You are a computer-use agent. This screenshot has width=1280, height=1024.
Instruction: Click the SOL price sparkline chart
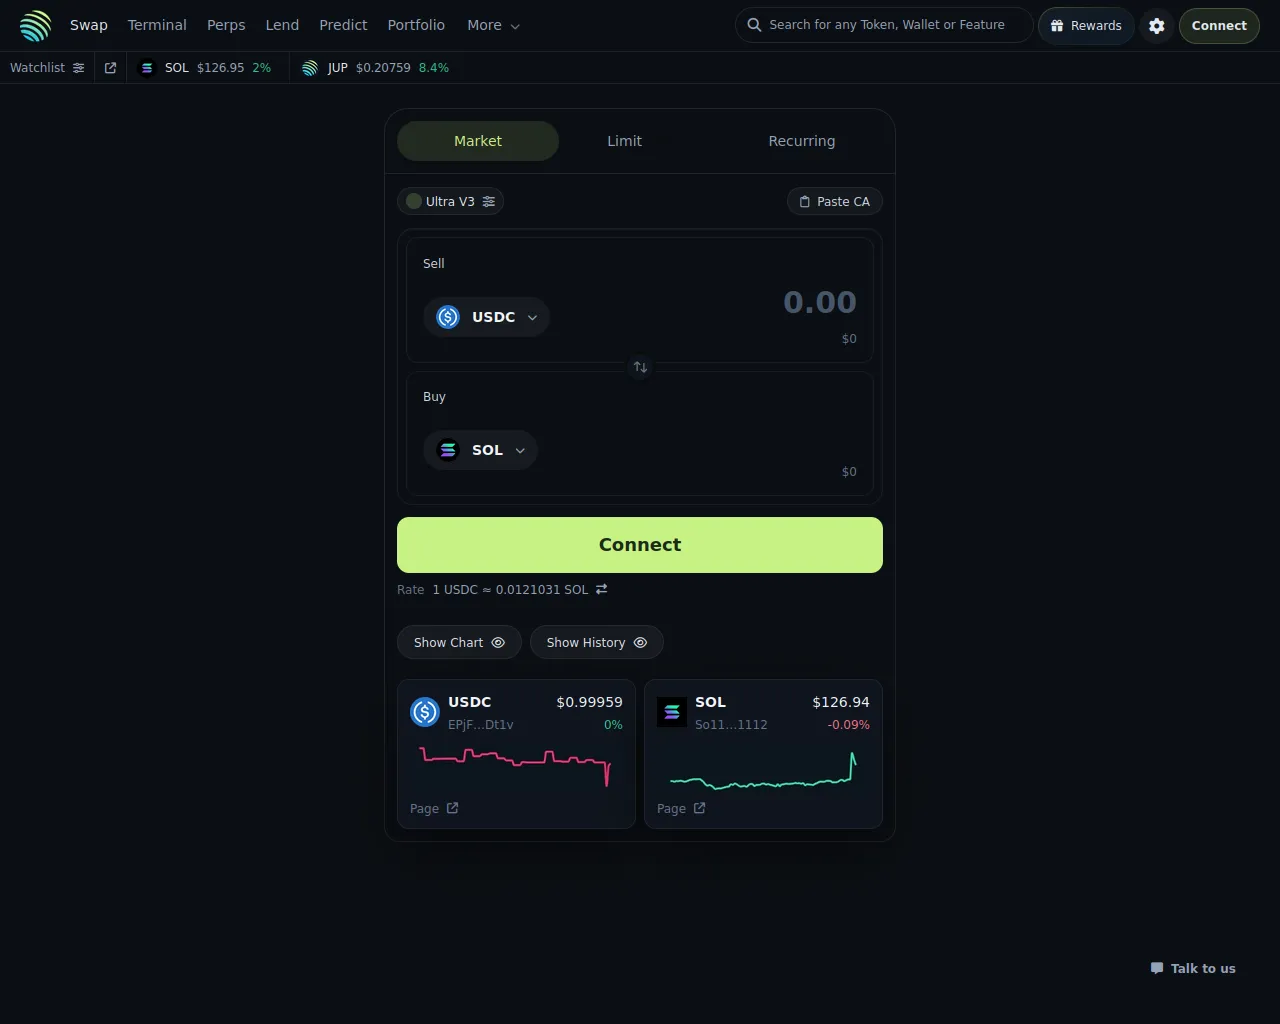tap(763, 770)
